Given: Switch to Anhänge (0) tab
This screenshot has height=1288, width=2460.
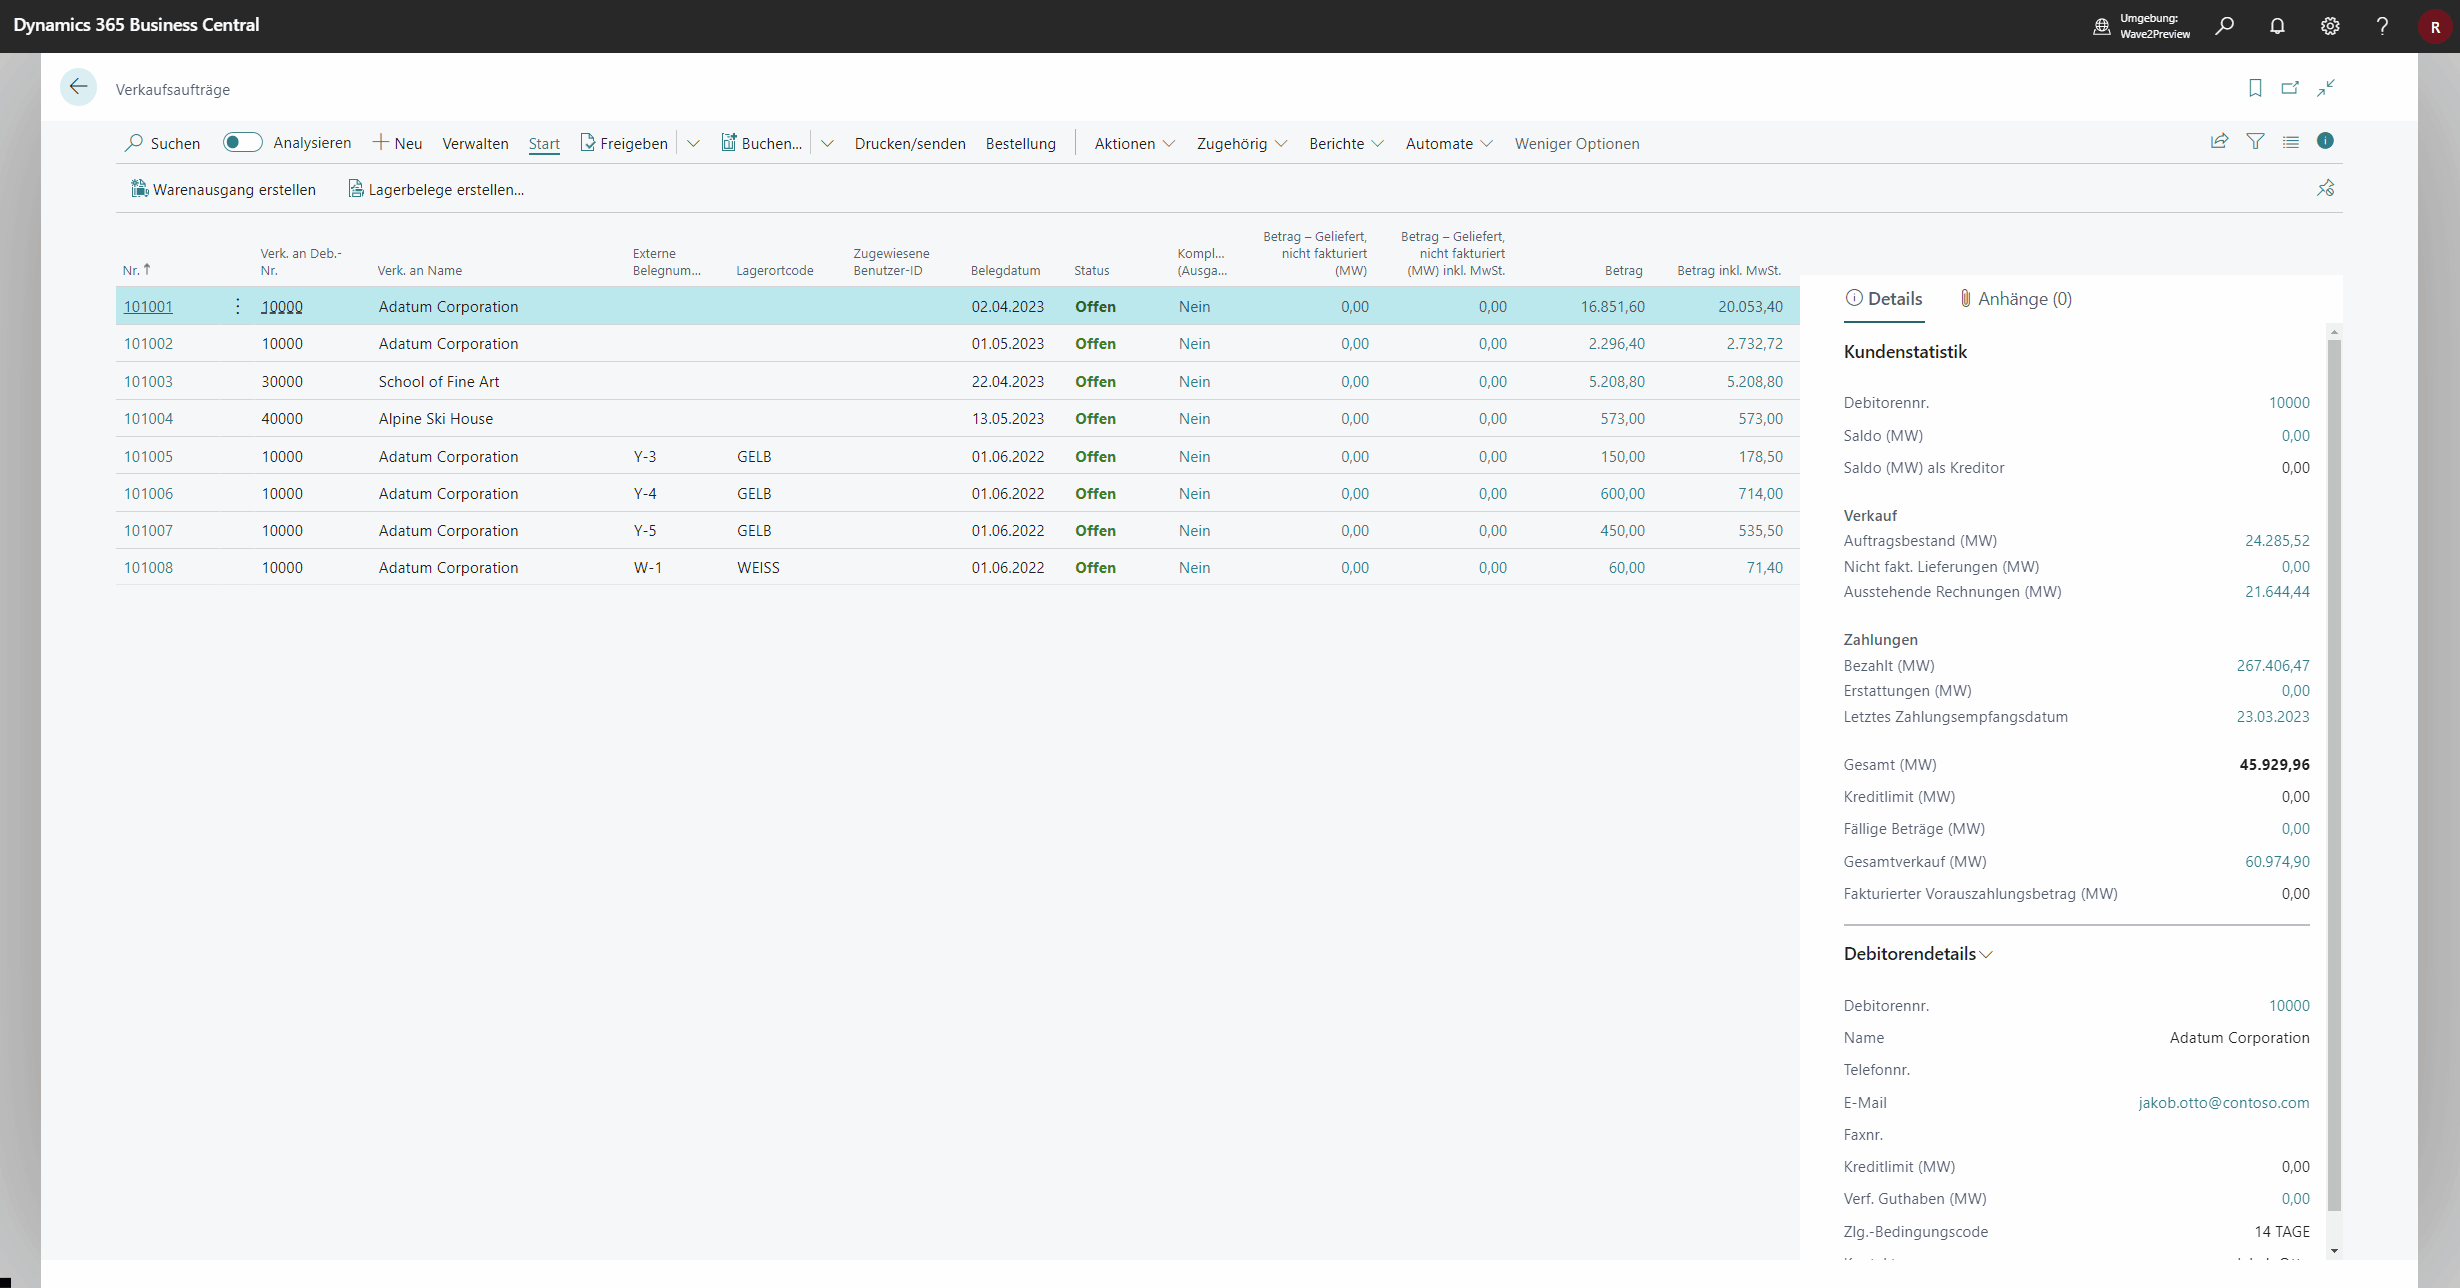Looking at the screenshot, I should 2015,298.
